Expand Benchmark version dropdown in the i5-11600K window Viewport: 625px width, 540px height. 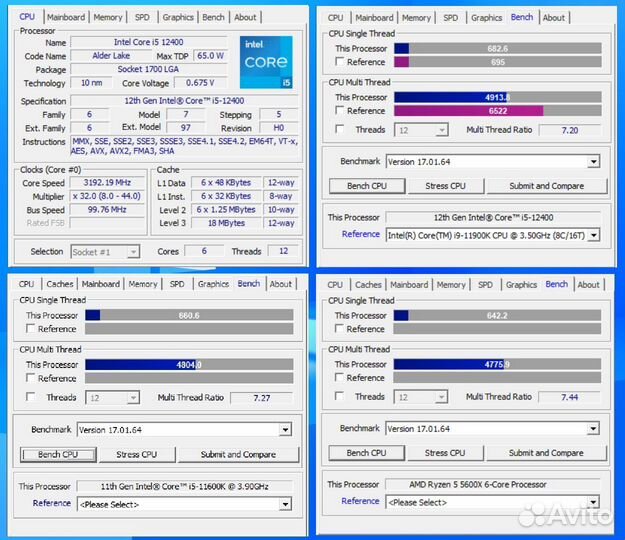coord(184,430)
